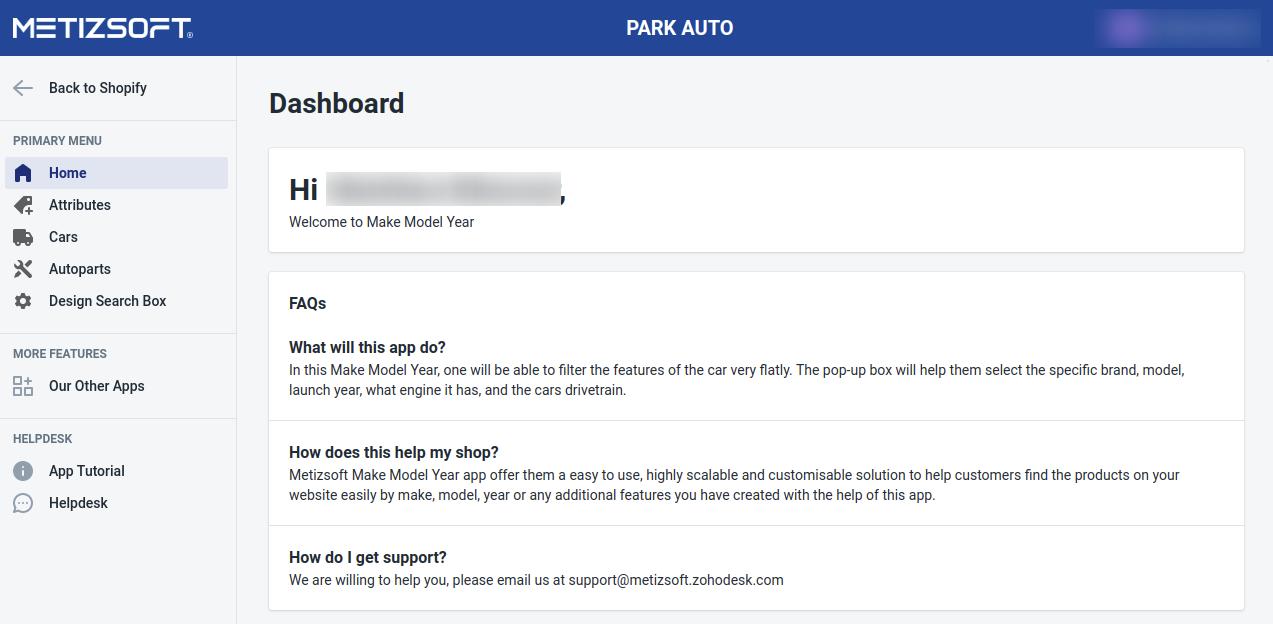Image resolution: width=1273 pixels, height=624 pixels.
Task: Click the Metizsoft logo in header
Action: (103, 28)
